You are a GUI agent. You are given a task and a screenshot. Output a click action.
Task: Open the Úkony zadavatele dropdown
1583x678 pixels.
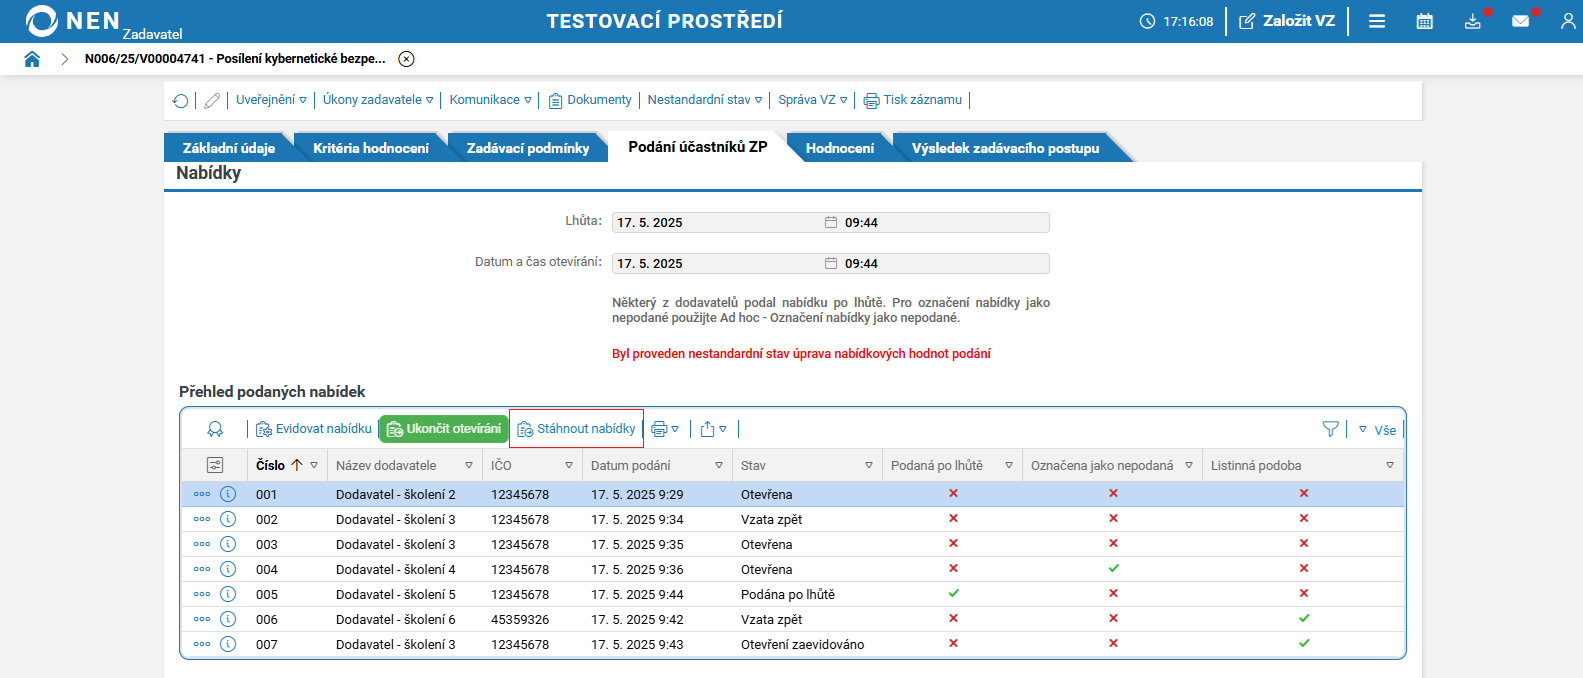click(378, 100)
